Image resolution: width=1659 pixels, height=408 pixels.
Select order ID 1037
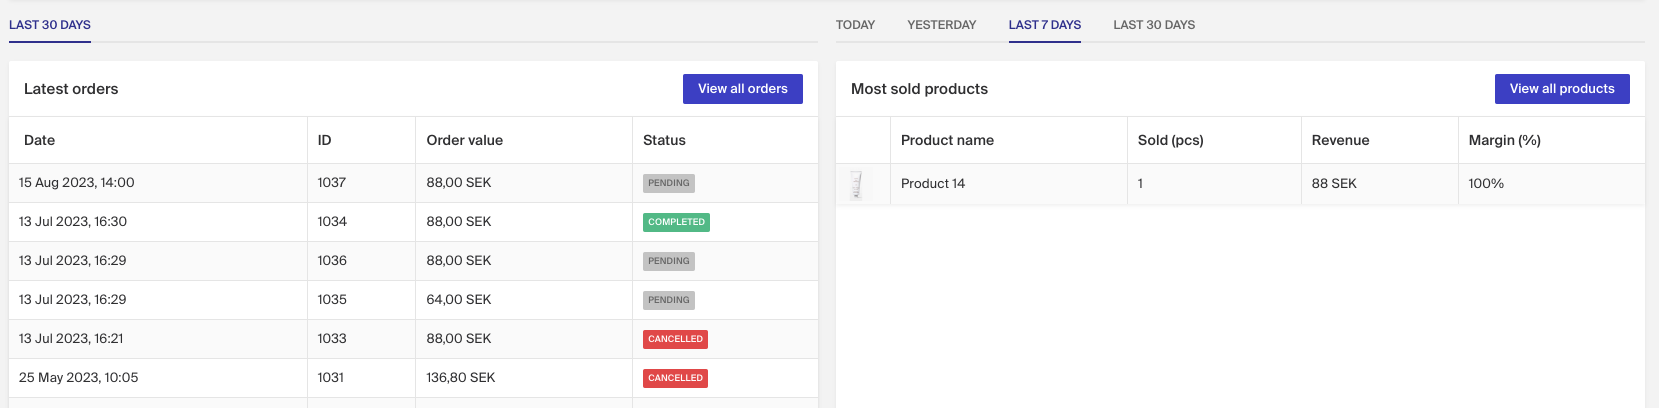pyautogui.click(x=332, y=183)
